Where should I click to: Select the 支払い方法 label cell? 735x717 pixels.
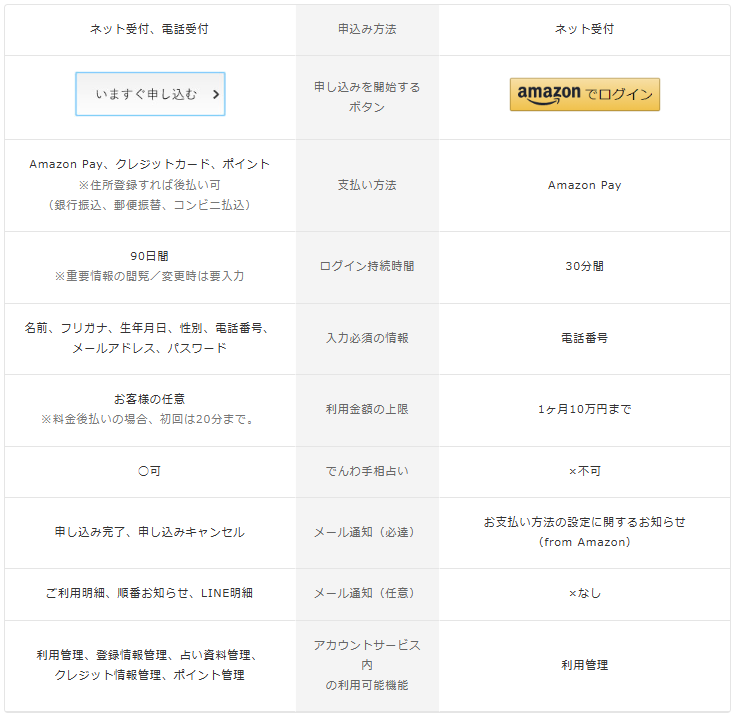[x=367, y=185]
